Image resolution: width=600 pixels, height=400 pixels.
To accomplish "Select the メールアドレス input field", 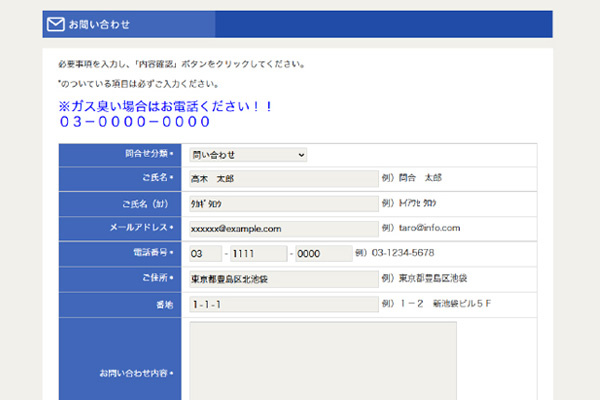I will [283, 228].
